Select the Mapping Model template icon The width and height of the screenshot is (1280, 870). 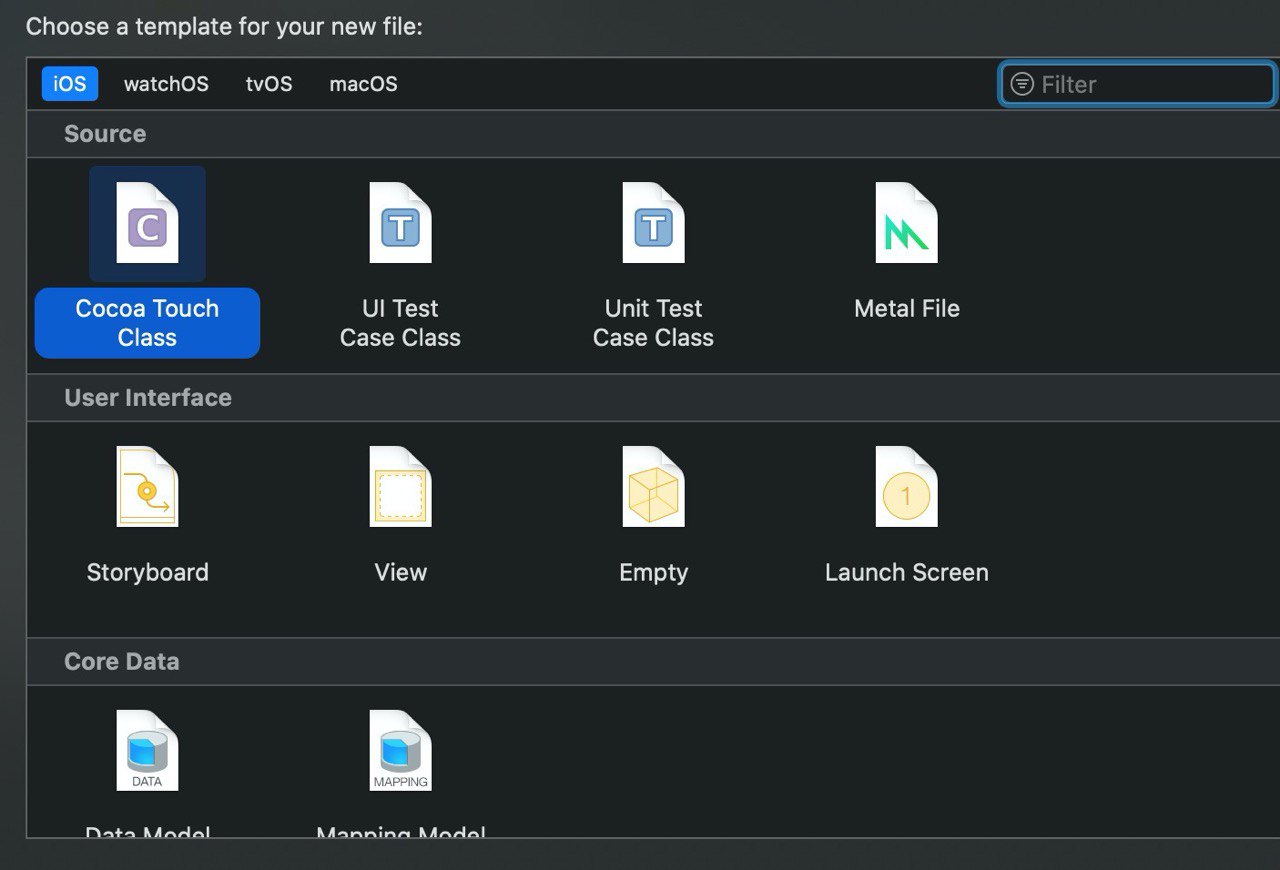(400, 751)
